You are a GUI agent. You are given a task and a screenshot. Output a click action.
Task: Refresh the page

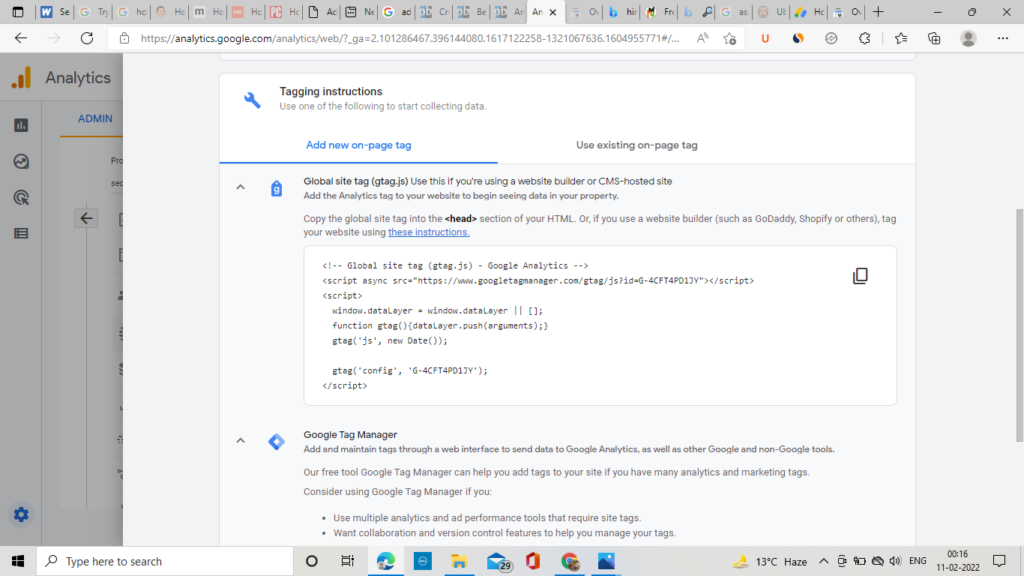tap(87, 39)
